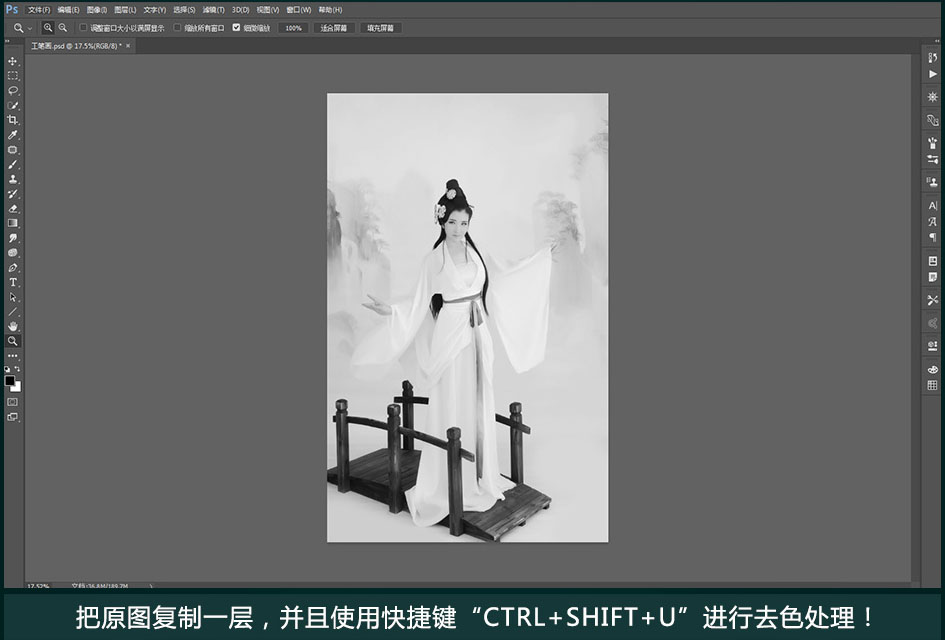Open the 编辑(E) menu

(68, 10)
